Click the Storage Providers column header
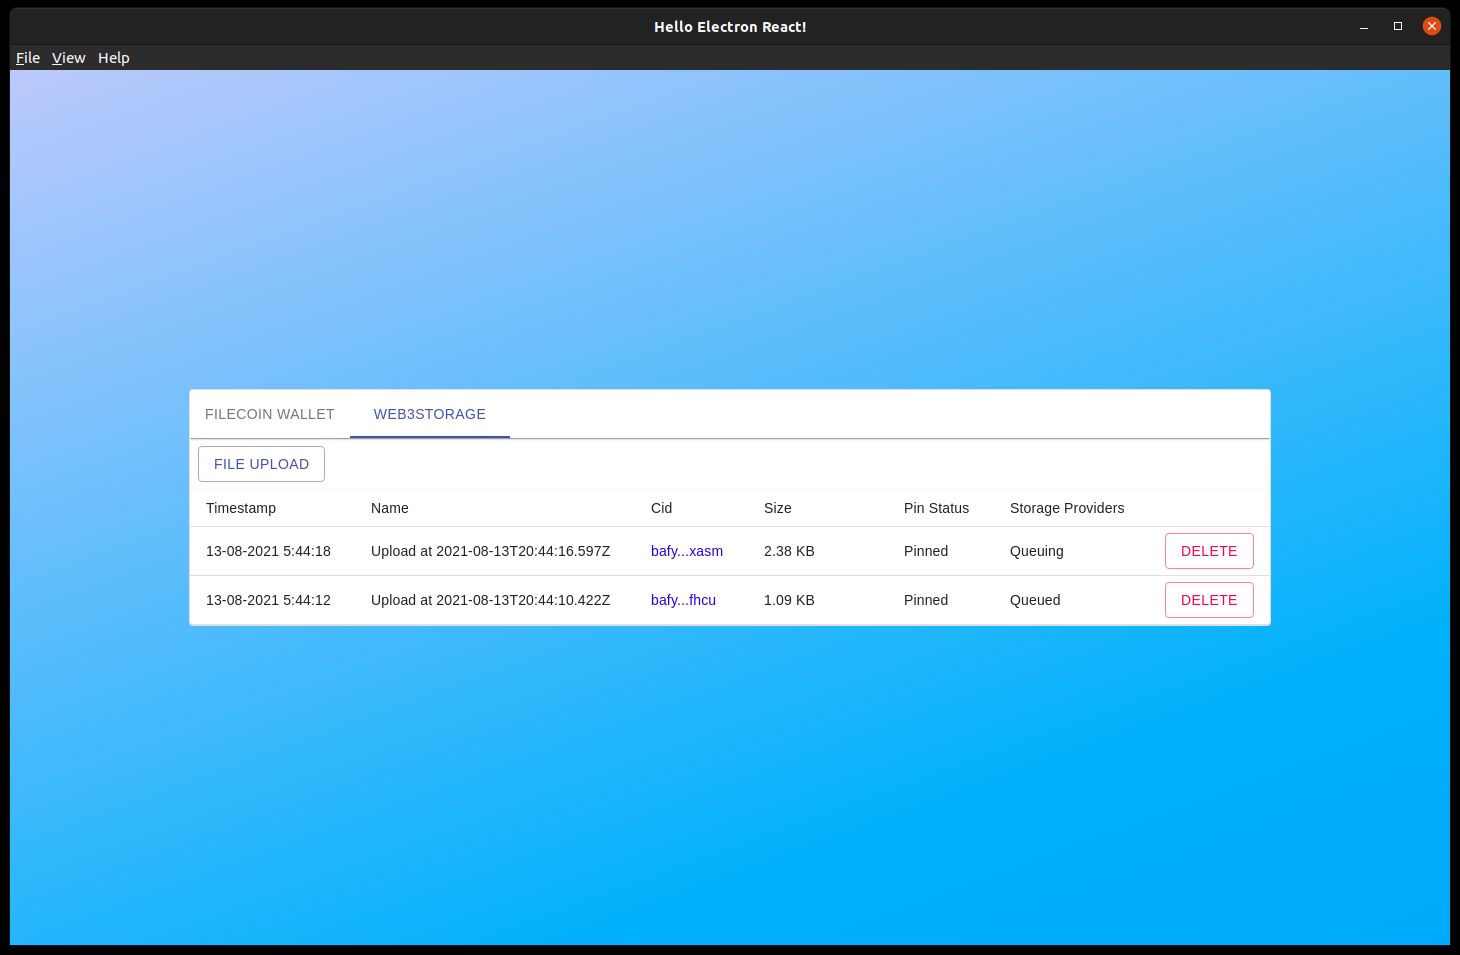 click(x=1067, y=508)
